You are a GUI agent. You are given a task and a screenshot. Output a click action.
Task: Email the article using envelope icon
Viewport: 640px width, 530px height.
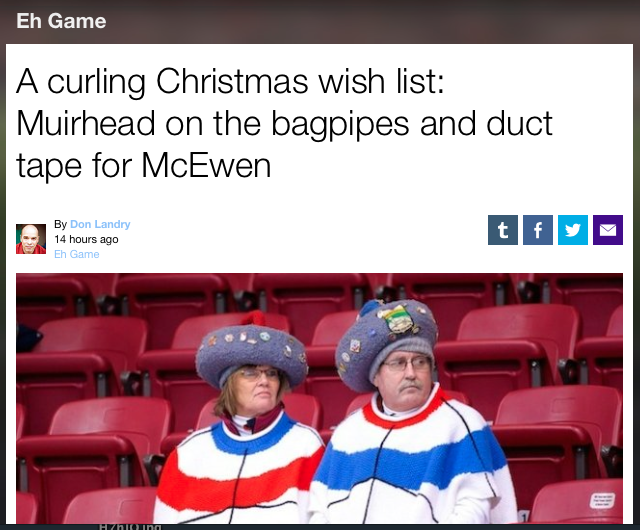608,230
